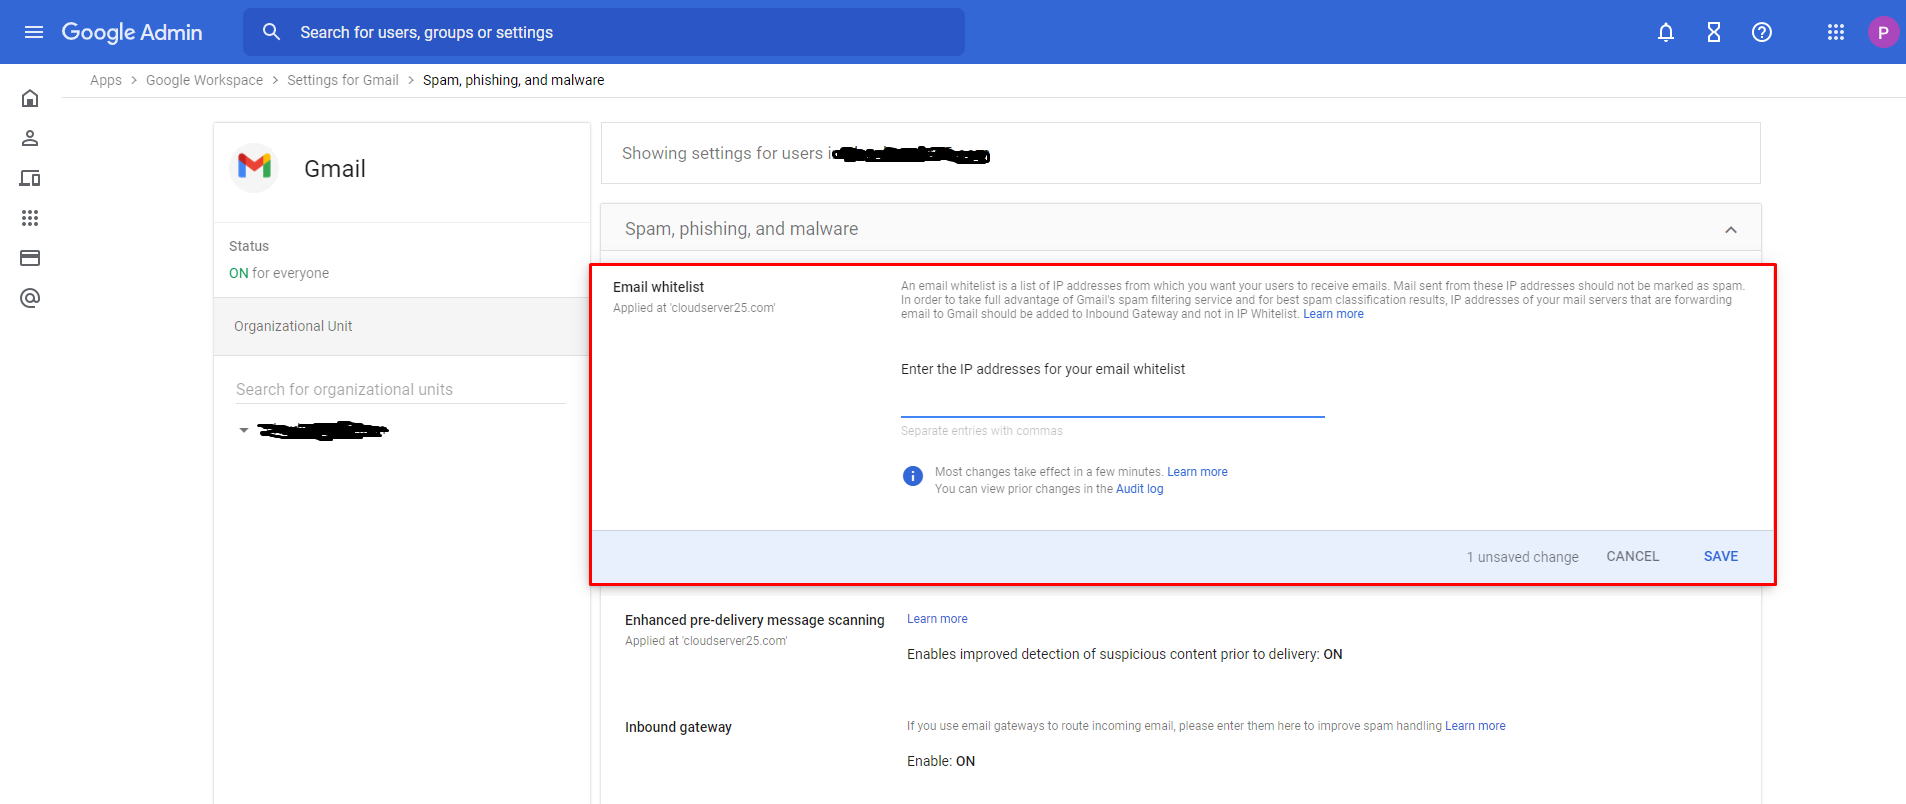Open Learn more in Inbound gateway row

coord(1475,726)
